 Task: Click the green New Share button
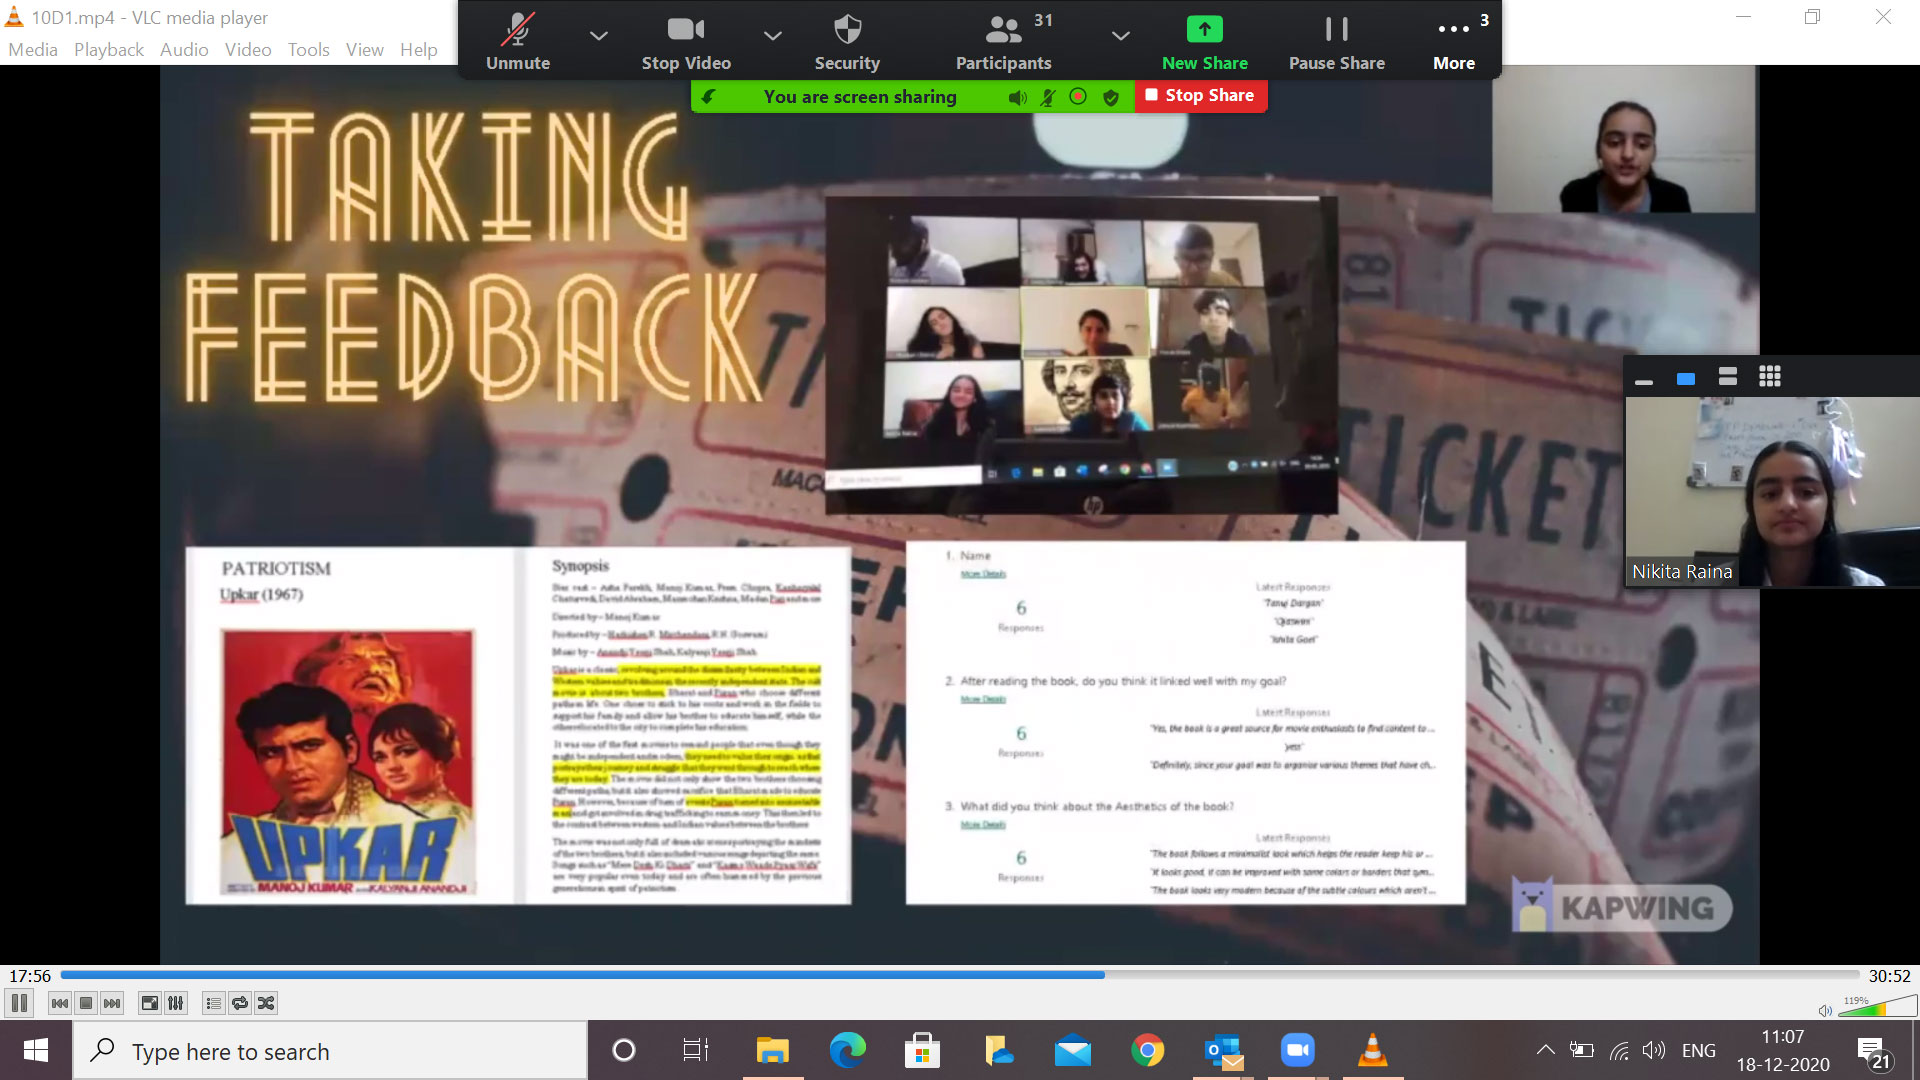1204,42
